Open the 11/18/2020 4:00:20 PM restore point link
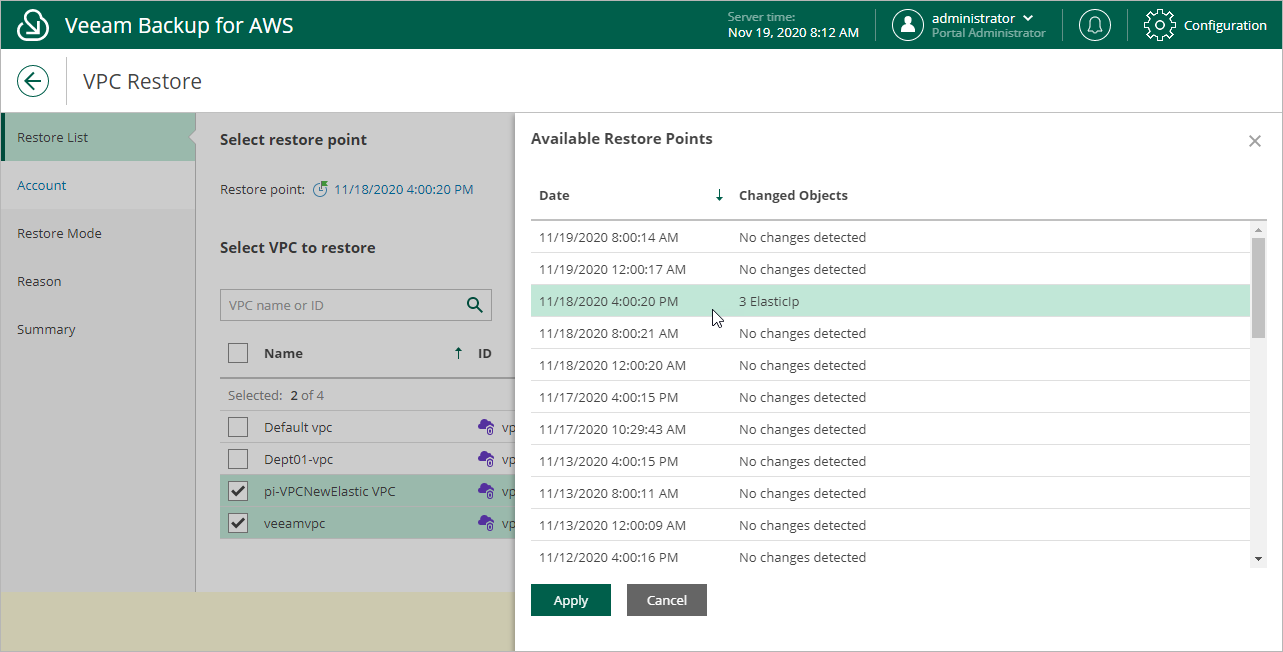 tap(404, 189)
